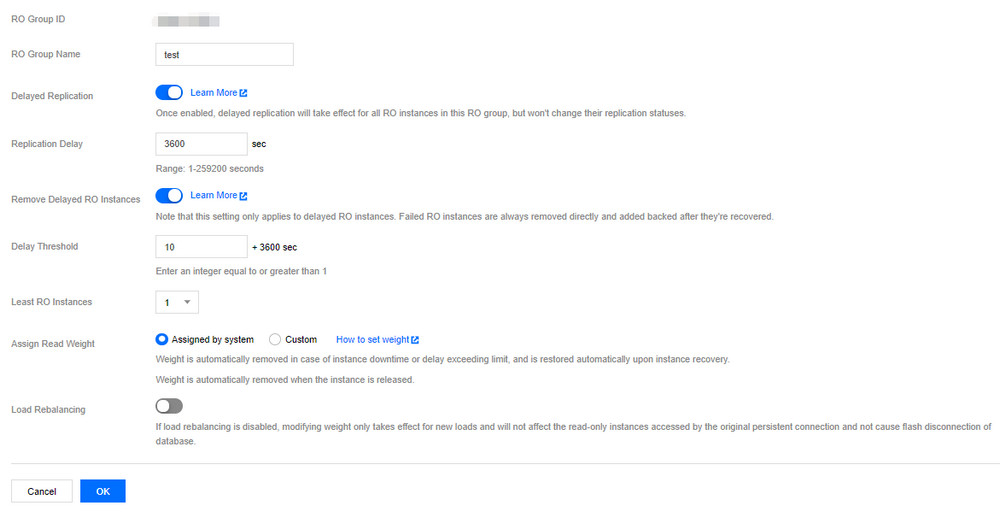Open the How to set weight link
The image size is (1000, 512).
(x=372, y=340)
